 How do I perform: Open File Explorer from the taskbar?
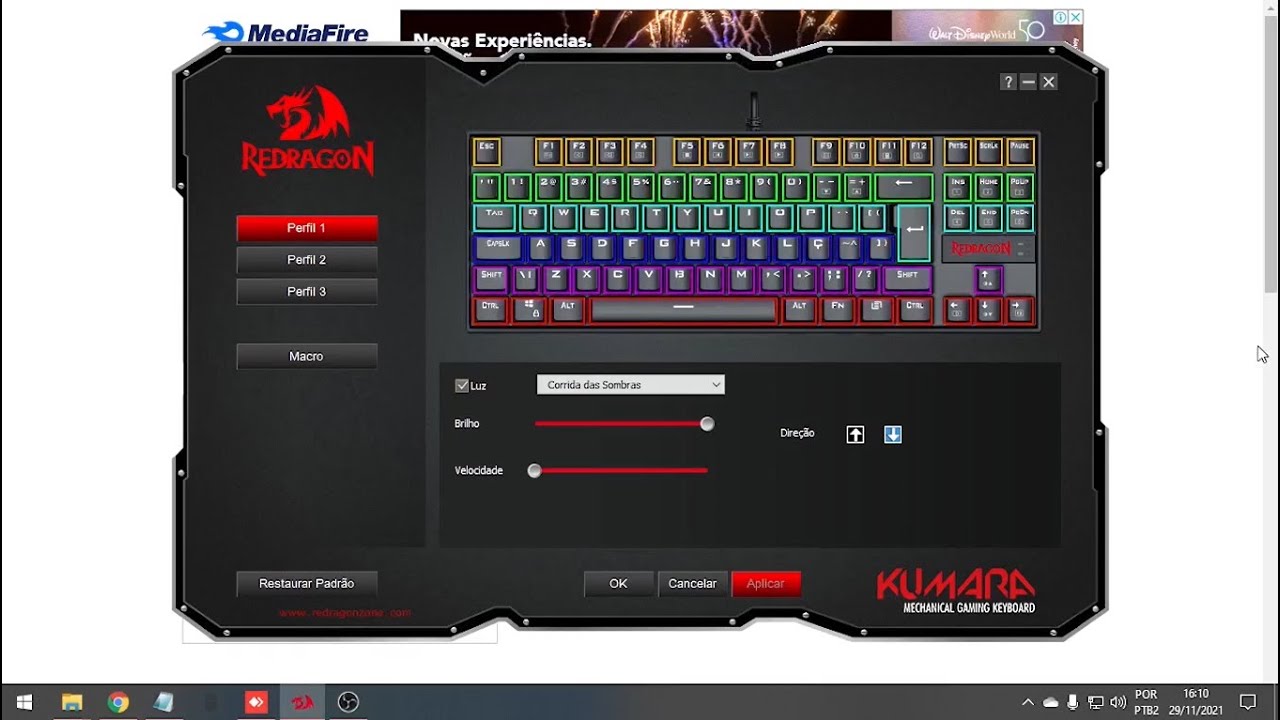pos(72,702)
